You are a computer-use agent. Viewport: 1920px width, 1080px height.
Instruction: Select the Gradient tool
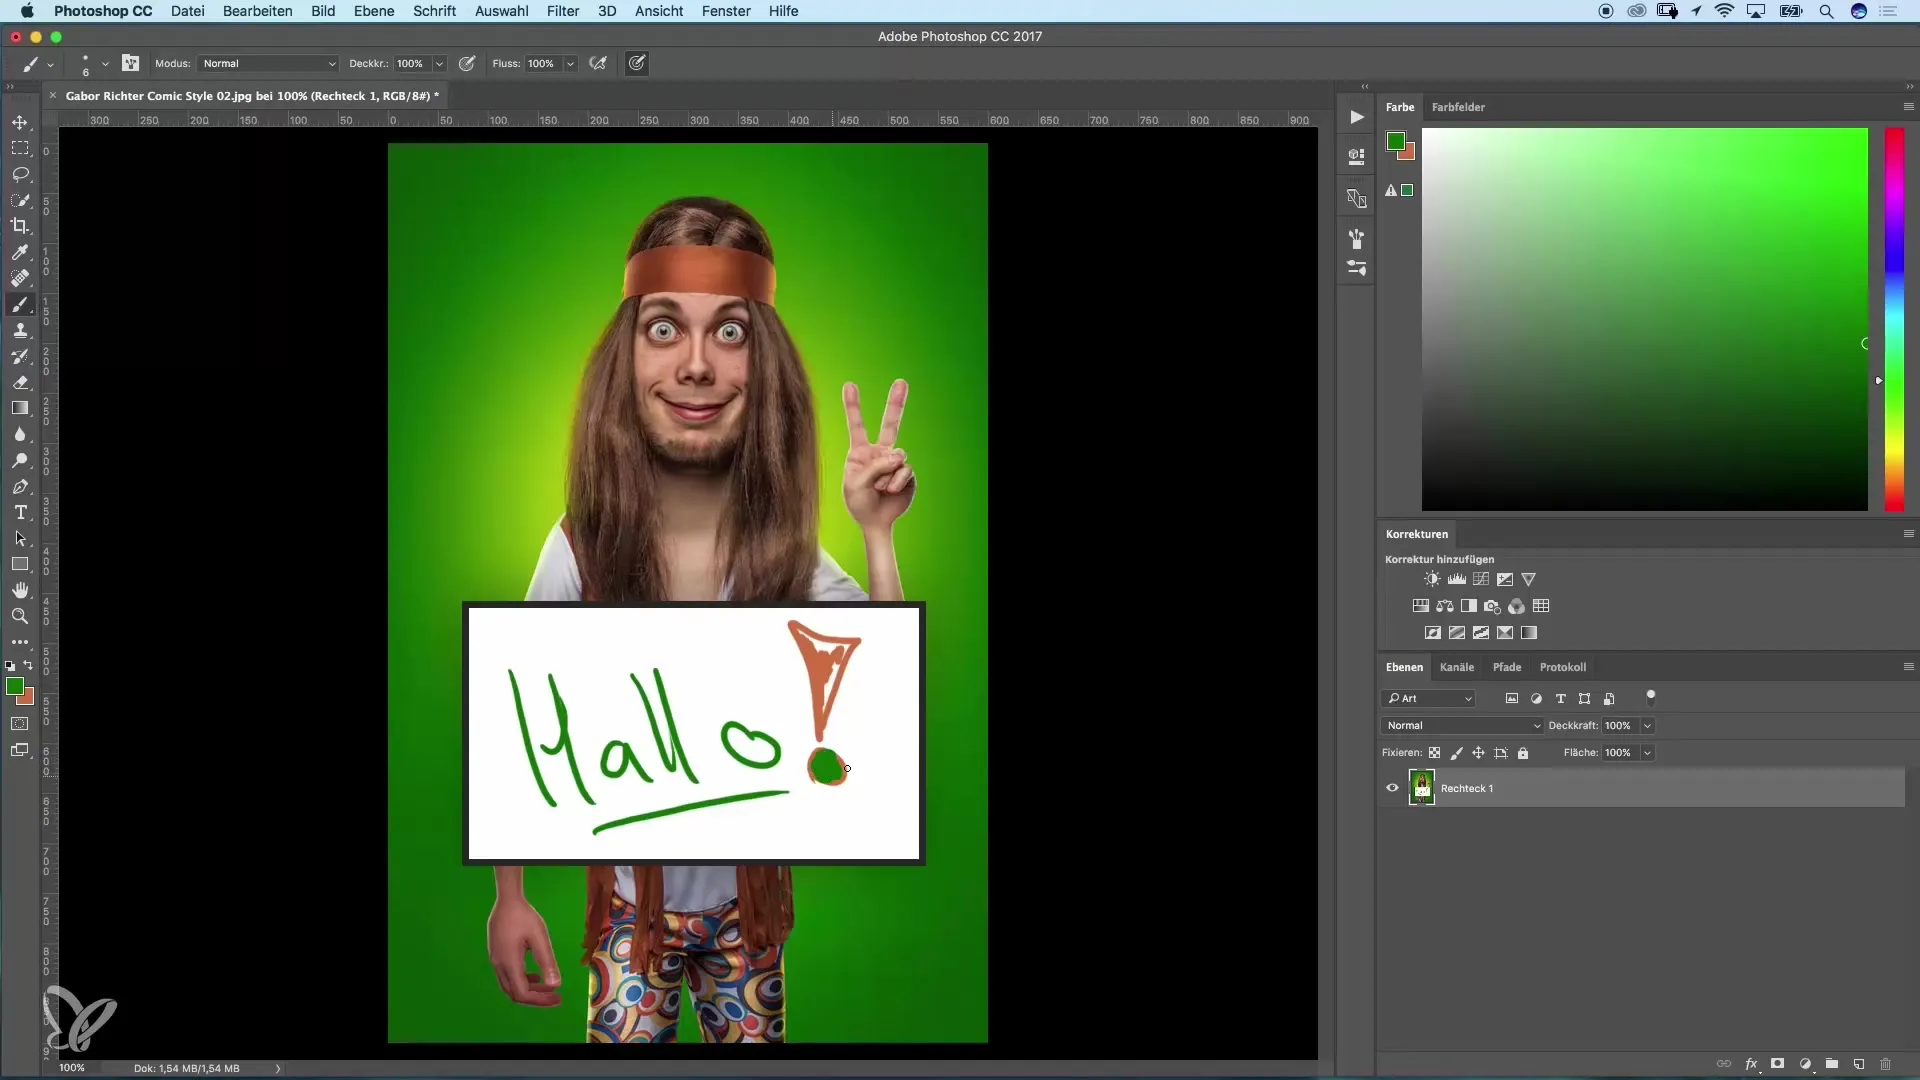(20, 408)
